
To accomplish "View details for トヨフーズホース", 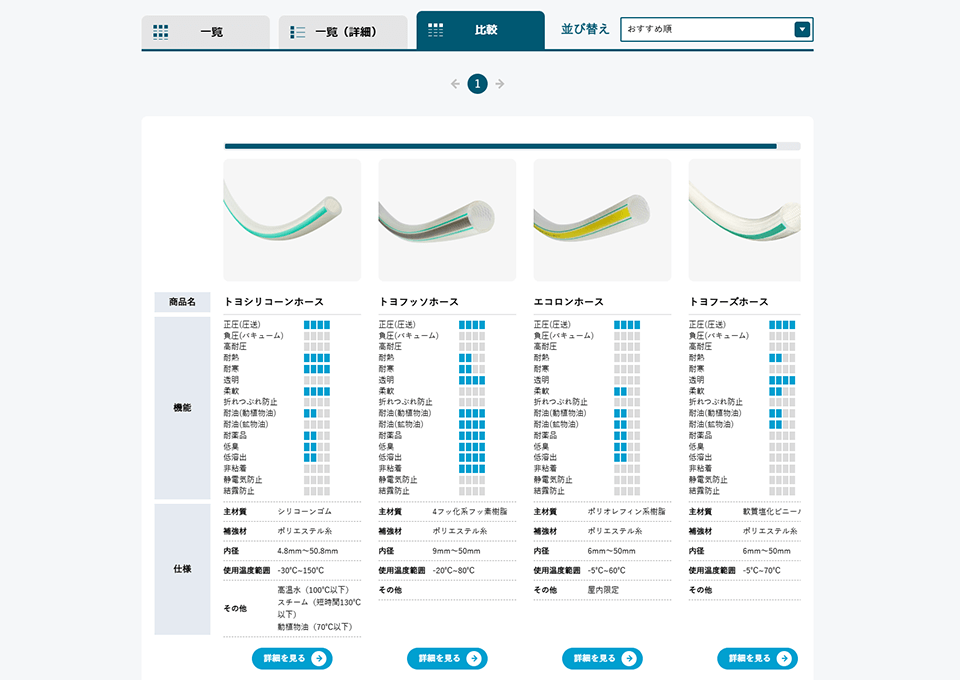I will tap(757, 659).
